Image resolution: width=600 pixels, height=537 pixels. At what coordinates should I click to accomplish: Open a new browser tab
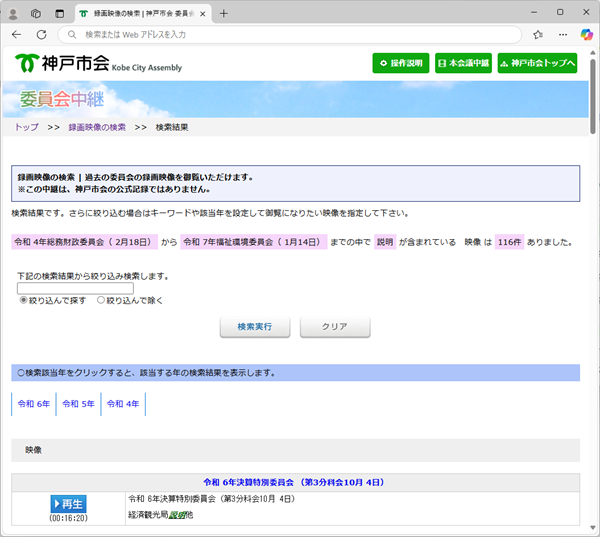click(x=223, y=13)
